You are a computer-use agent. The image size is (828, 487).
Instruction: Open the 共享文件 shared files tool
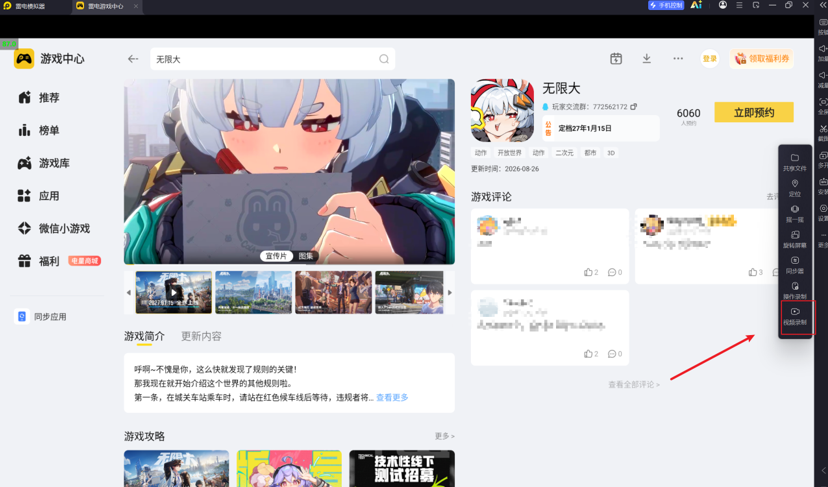point(795,162)
